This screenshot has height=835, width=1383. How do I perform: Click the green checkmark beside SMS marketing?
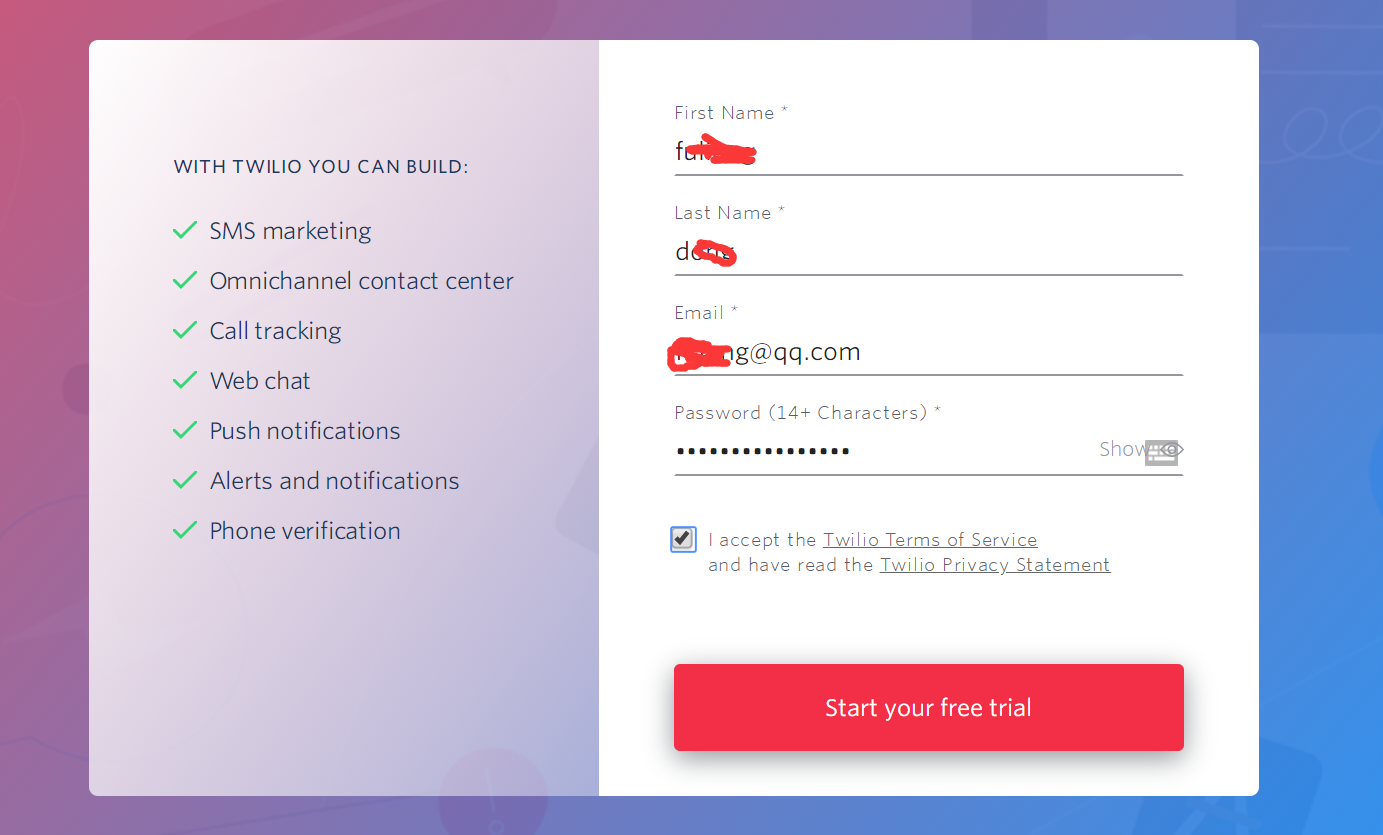185,231
